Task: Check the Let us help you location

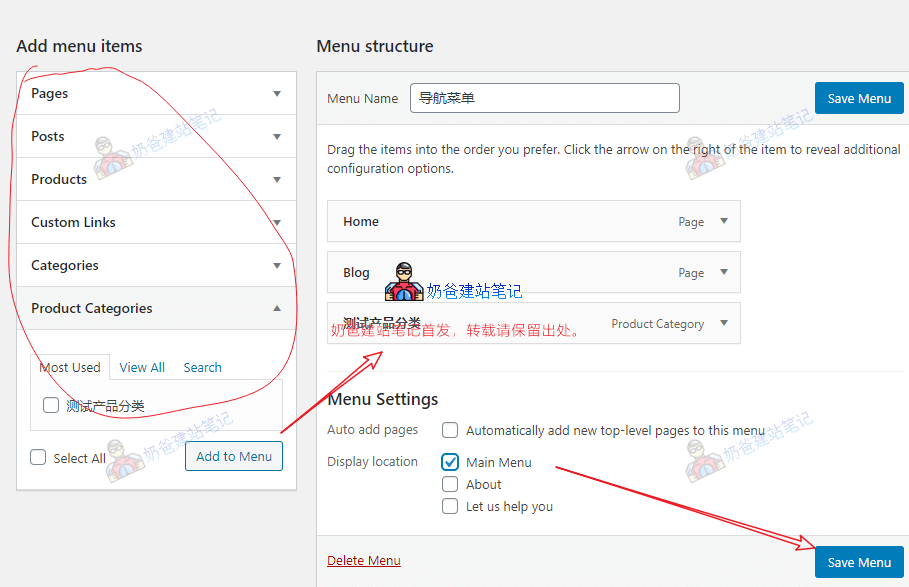Action: [x=450, y=506]
